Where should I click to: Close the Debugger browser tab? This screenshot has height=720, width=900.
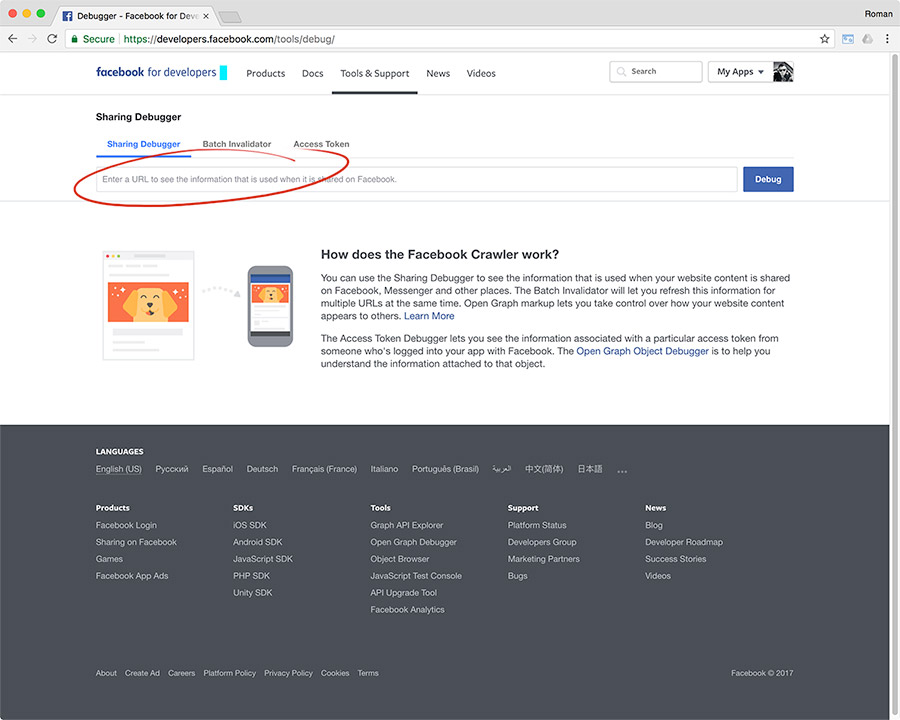(206, 16)
